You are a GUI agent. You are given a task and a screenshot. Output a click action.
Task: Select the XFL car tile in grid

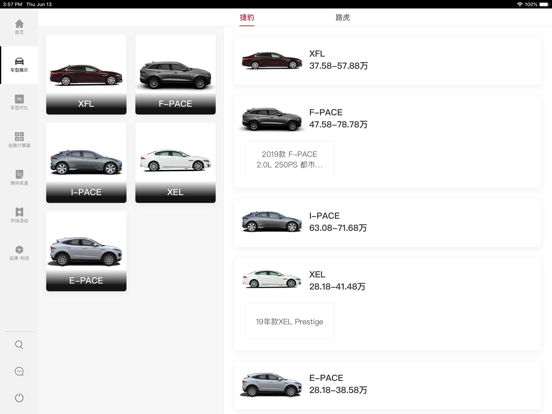[86, 74]
